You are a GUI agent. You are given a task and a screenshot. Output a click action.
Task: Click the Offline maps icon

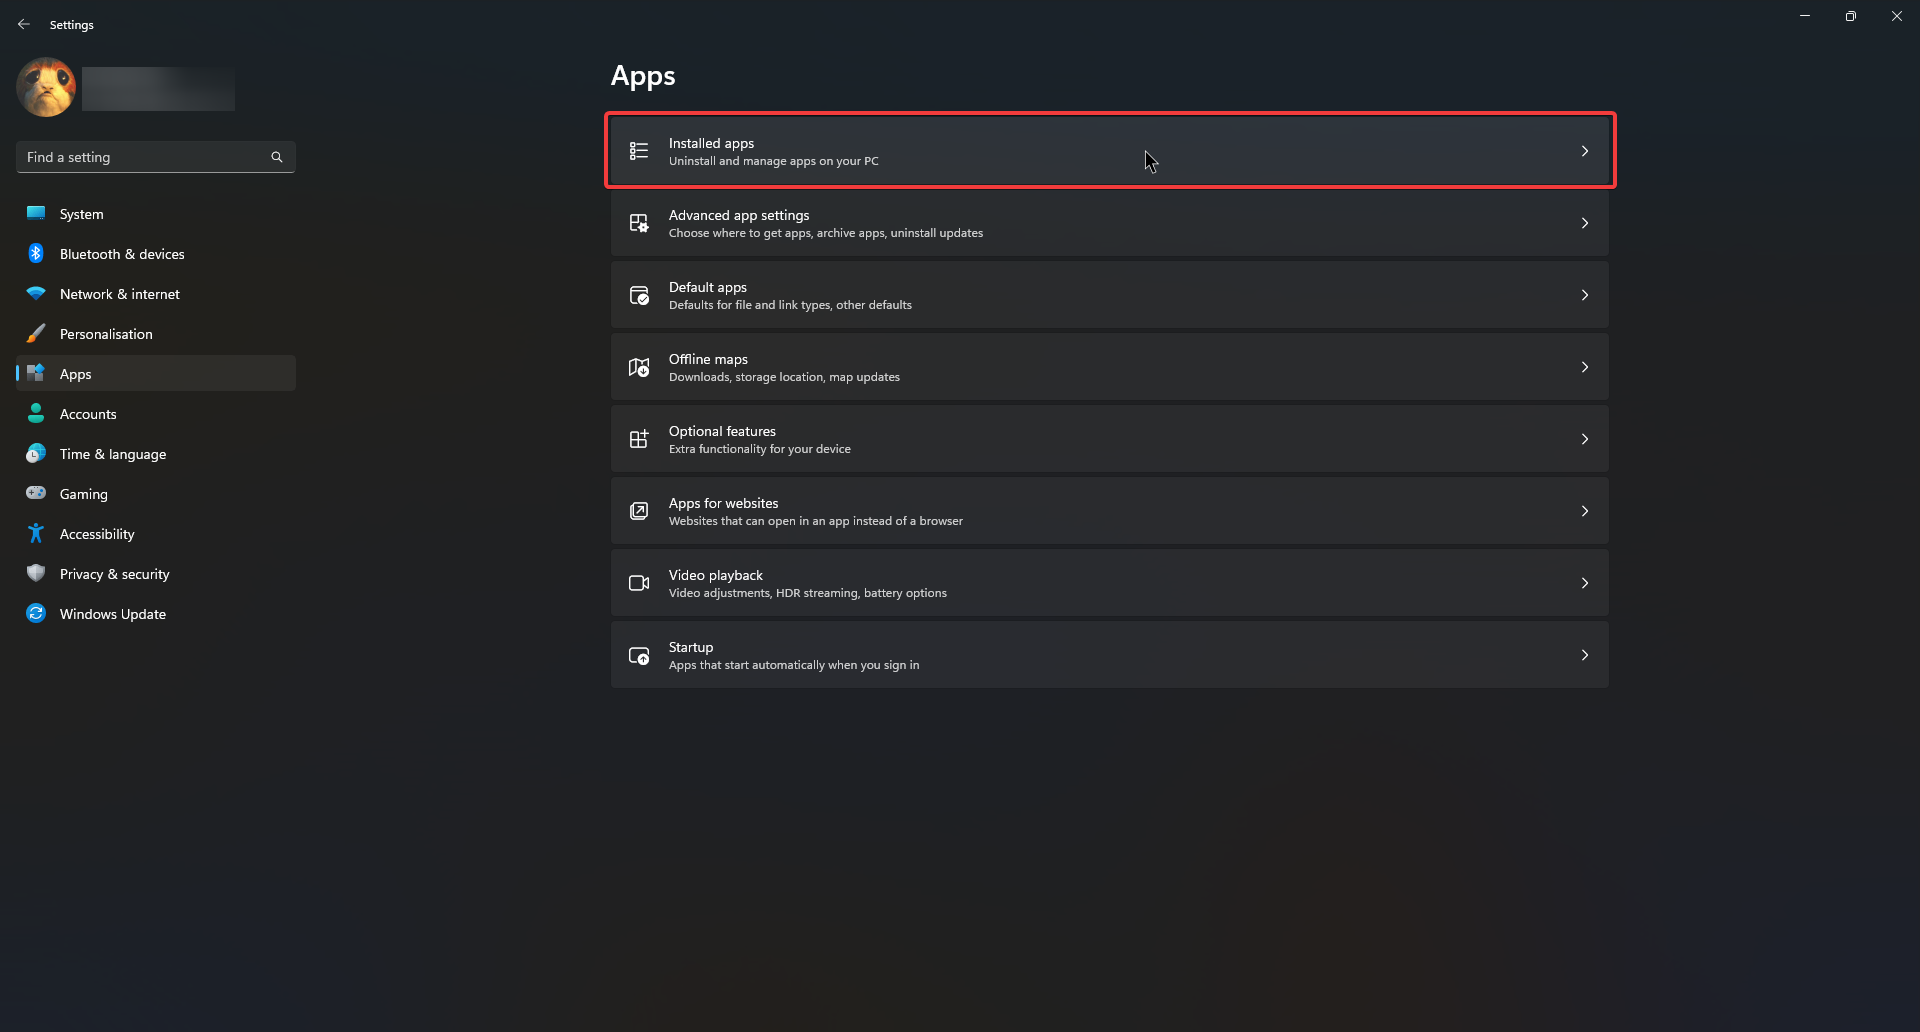pyautogui.click(x=639, y=367)
